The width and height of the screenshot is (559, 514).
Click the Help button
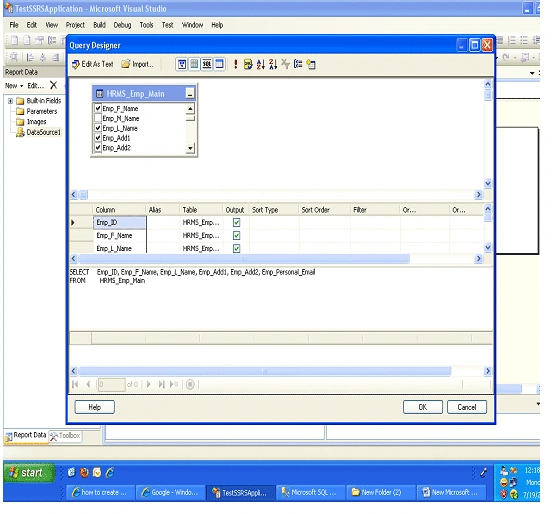(x=94, y=407)
